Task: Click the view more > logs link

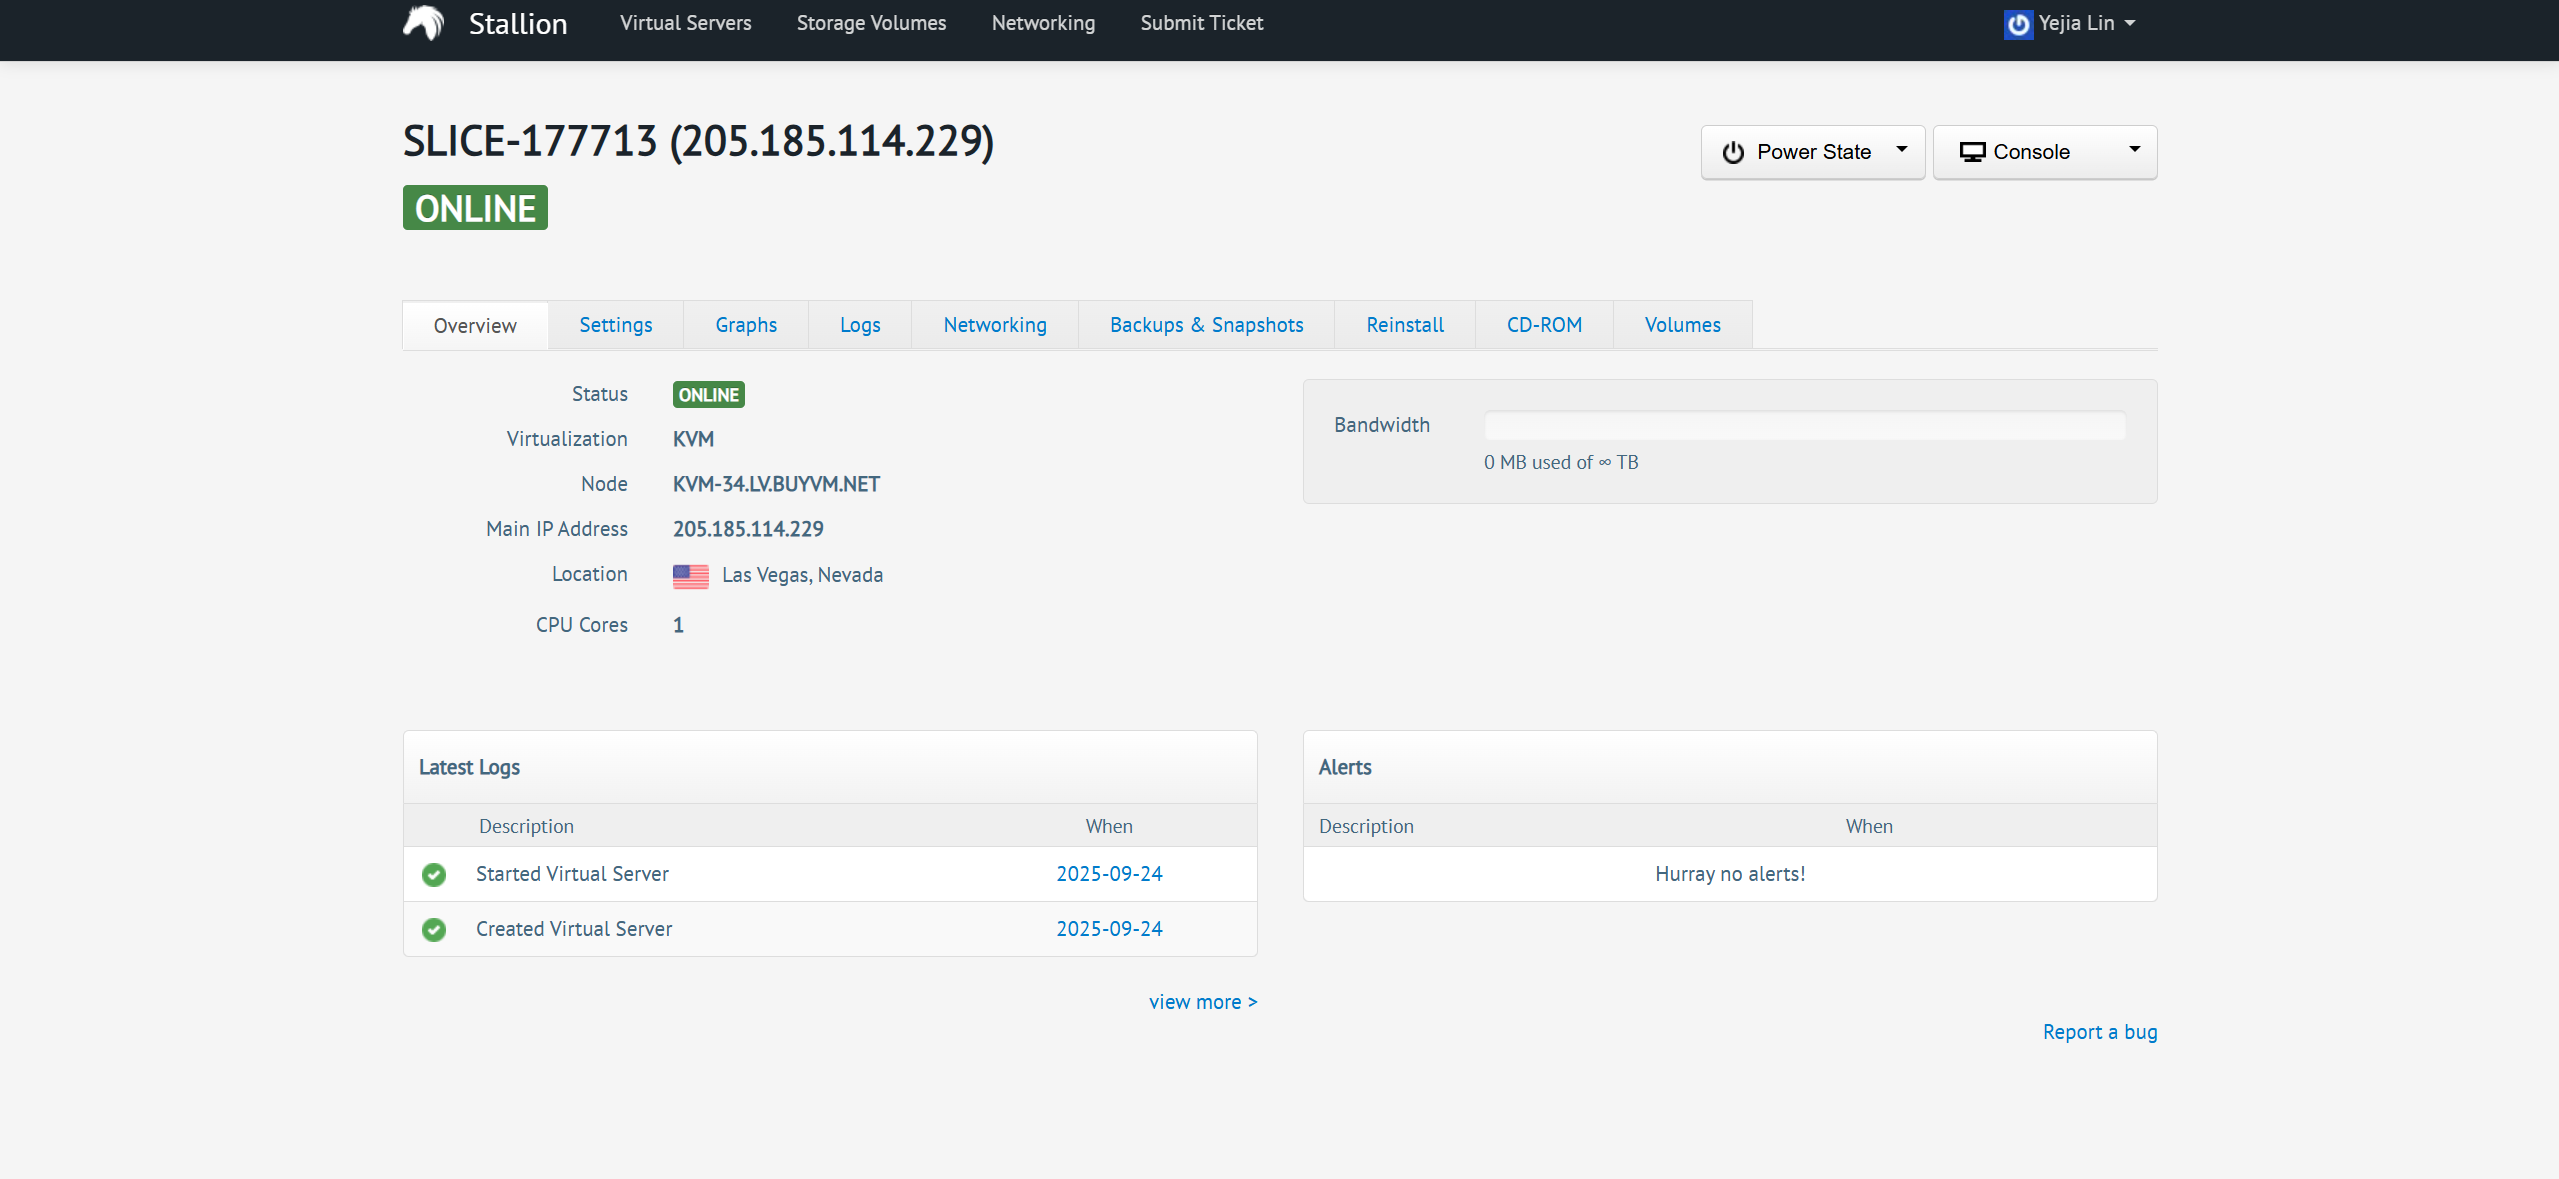Action: [x=1203, y=1002]
